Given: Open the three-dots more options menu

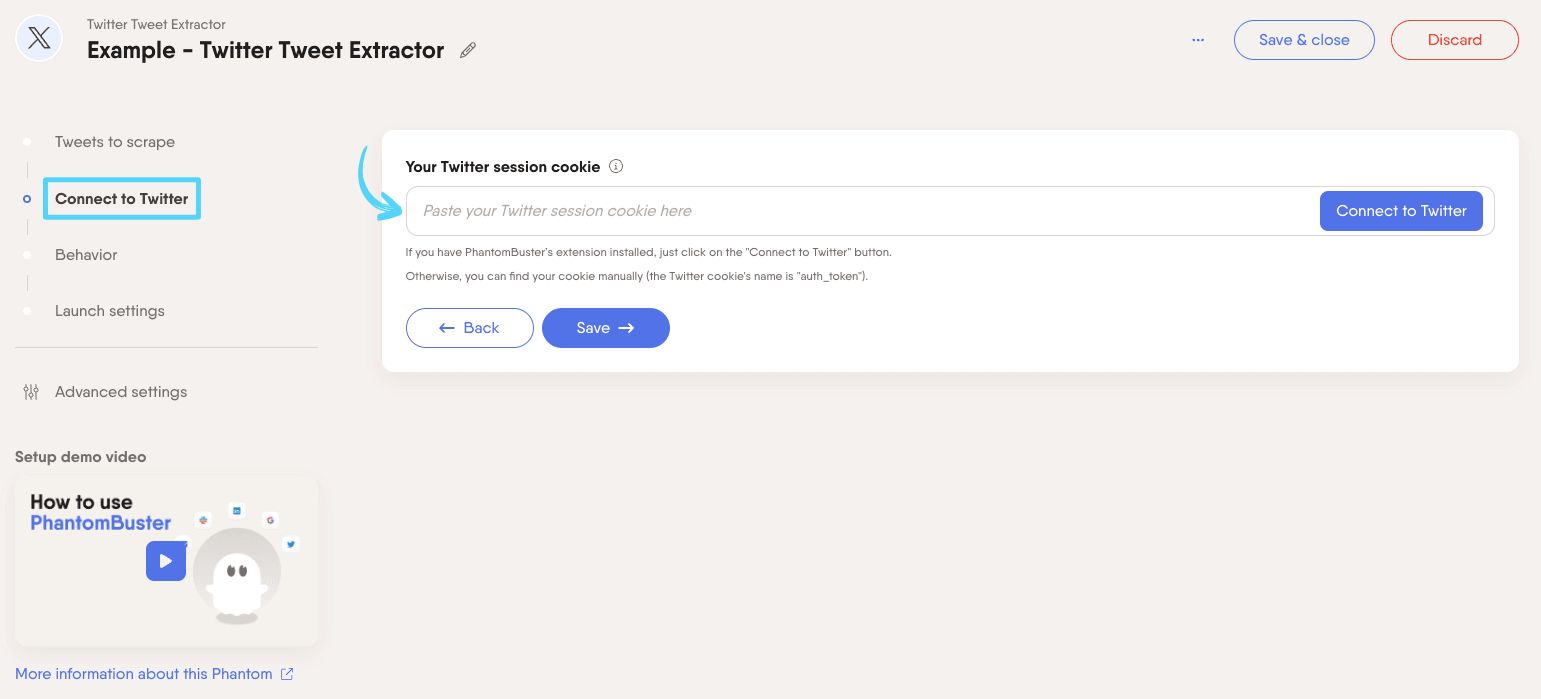Looking at the screenshot, I should (x=1198, y=40).
